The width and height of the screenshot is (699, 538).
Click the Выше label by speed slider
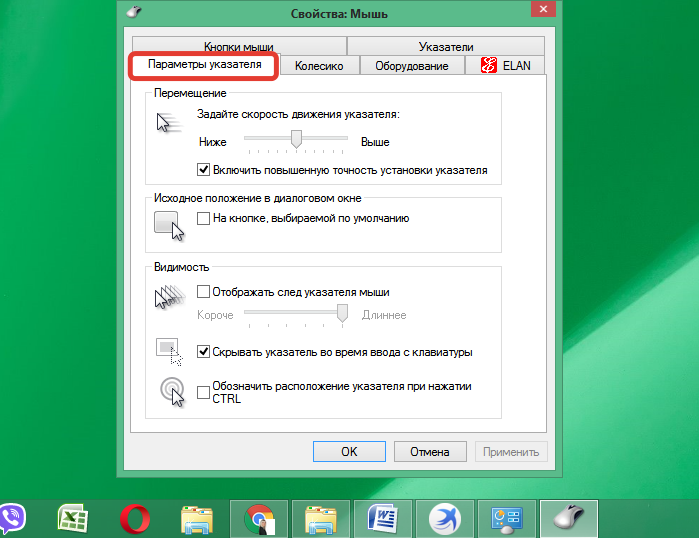click(x=375, y=142)
